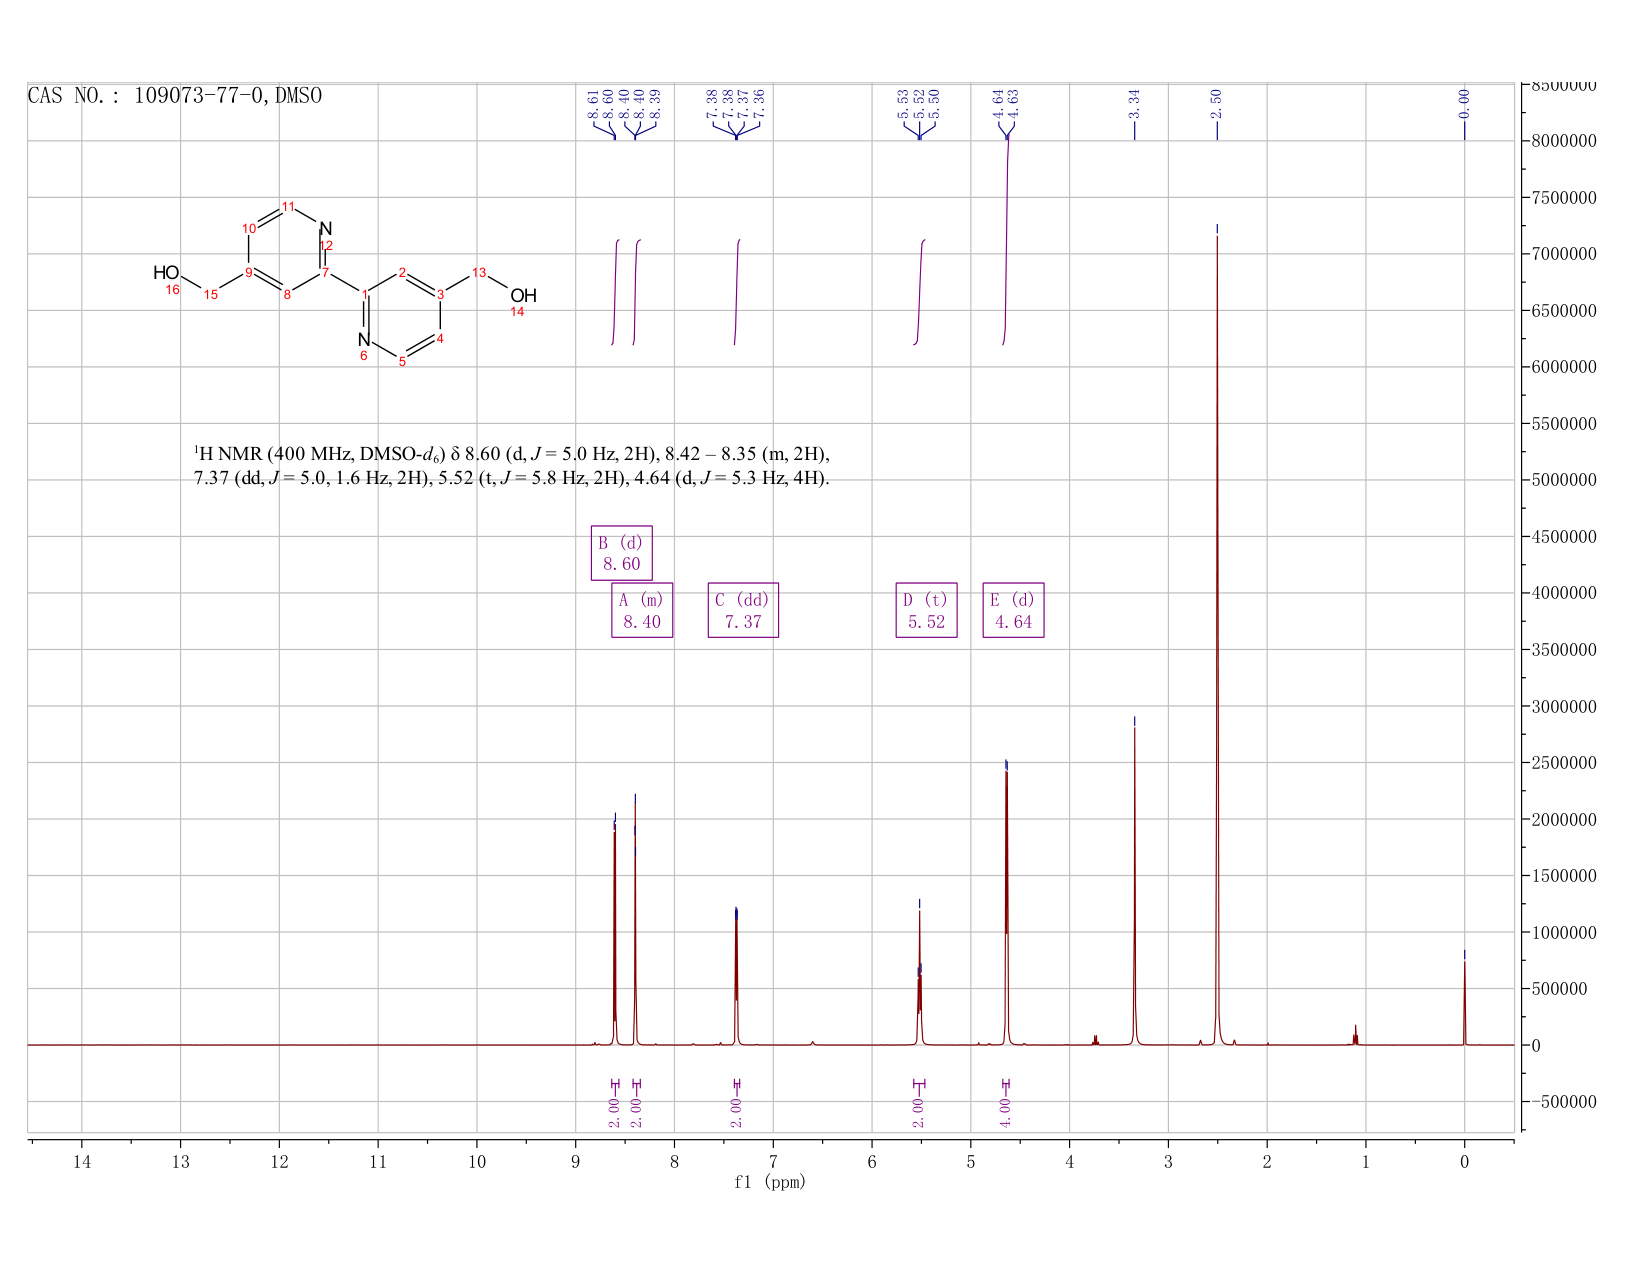Click the CAS NO. 109073-77-0 title text
Viewport: 1650px width, 1275px height.
(175, 96)
